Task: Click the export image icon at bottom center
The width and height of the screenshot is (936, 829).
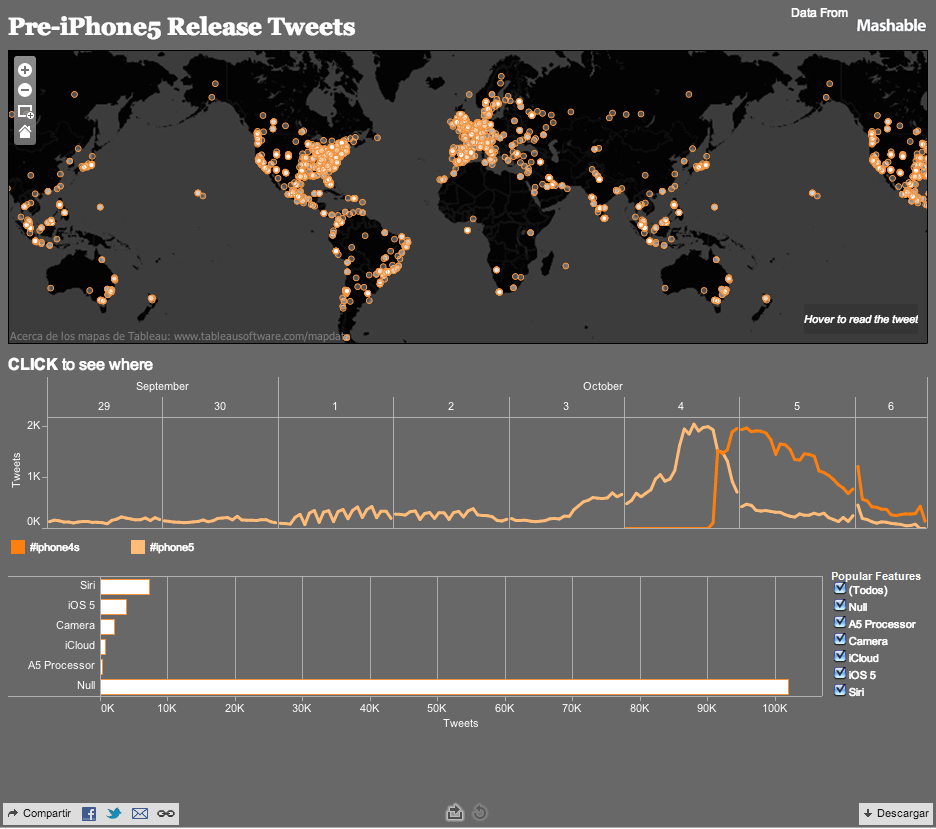Action: pyautogui.click(x=455, y=813)
